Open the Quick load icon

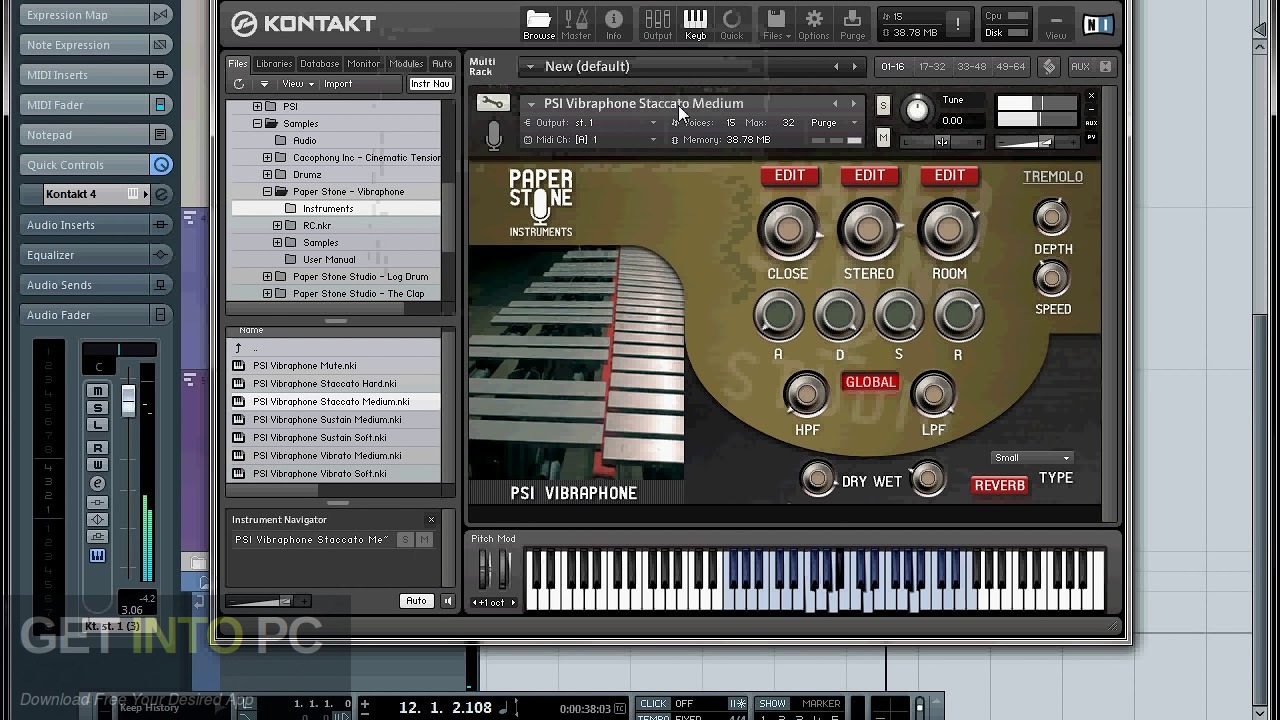point(732,24)
